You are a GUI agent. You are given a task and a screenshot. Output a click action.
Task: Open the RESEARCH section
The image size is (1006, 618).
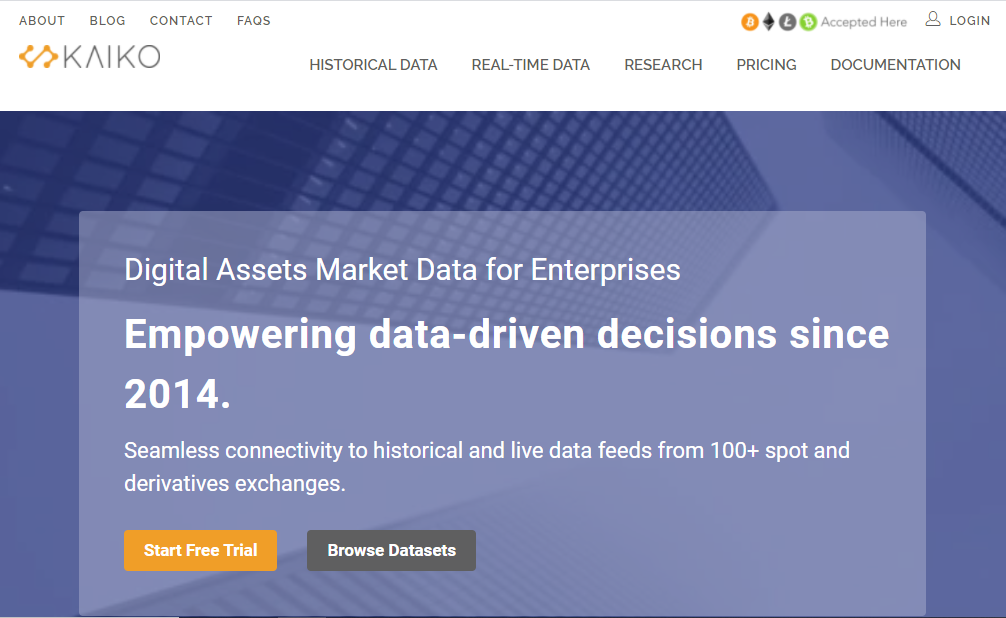click(663, 64)
